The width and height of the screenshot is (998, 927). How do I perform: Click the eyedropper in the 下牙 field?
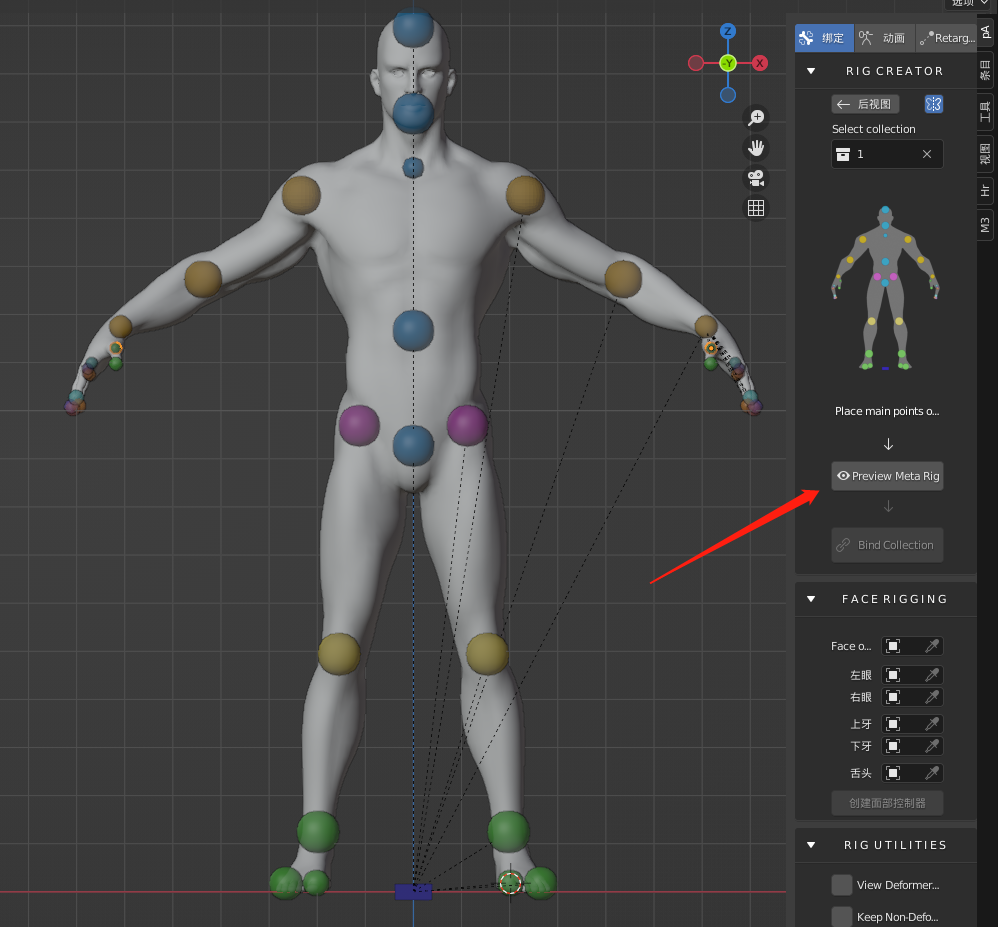coord(932,746)
